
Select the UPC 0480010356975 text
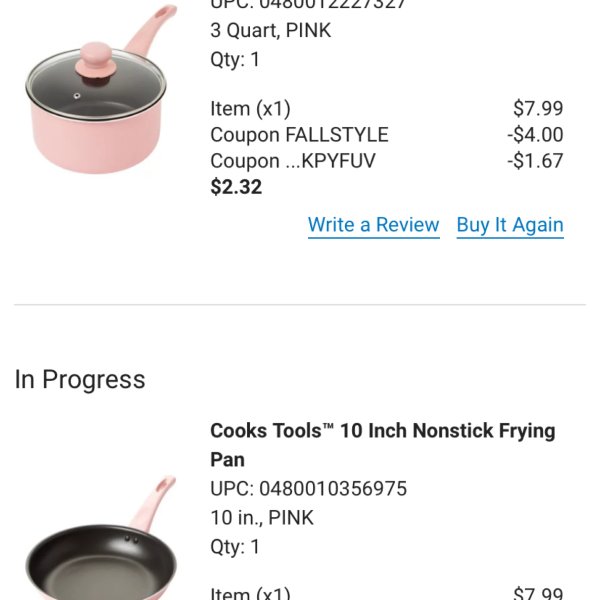point(308,488)
